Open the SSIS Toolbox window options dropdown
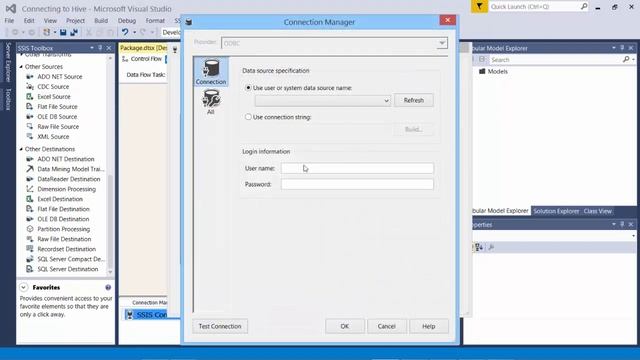The image size is (640, 360). coord(92,48)
